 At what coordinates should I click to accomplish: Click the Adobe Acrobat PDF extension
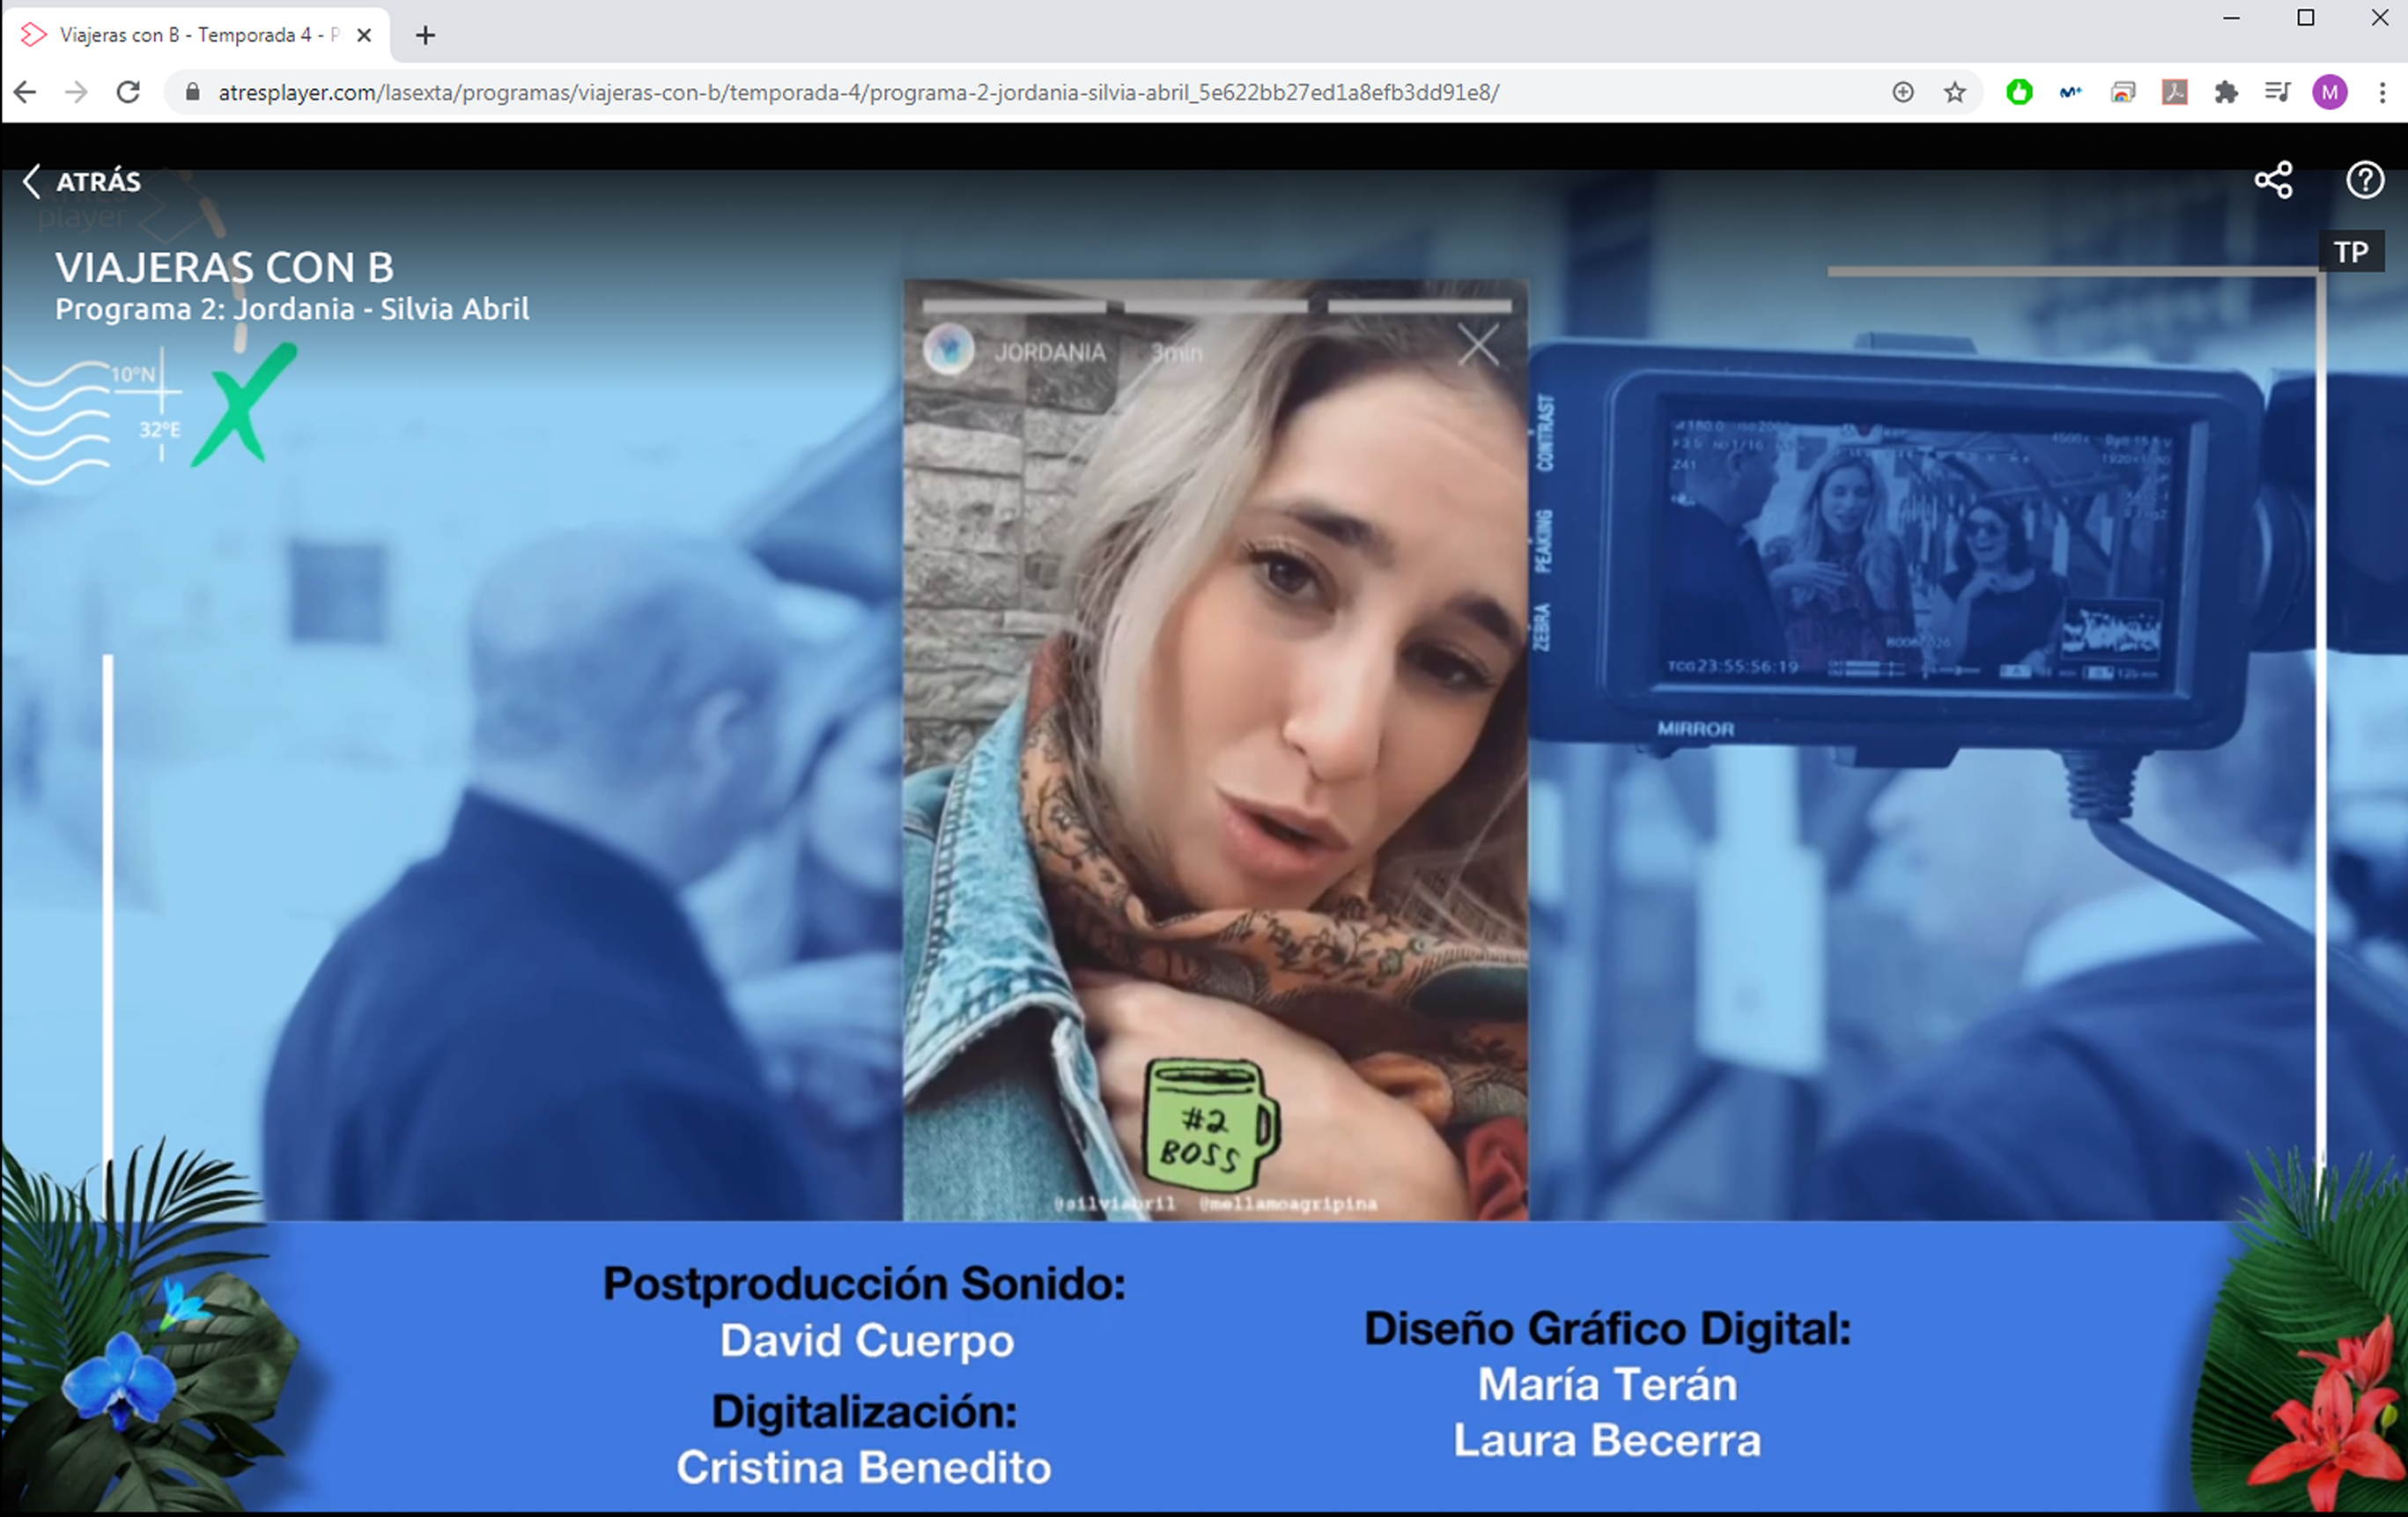click(x=2174, y=93)
